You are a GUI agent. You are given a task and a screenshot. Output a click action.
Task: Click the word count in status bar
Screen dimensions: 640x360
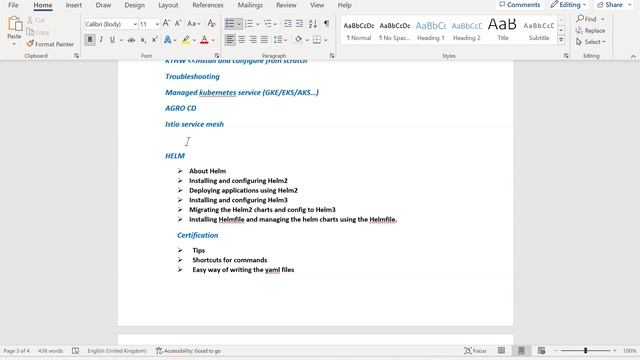(51, 351)
